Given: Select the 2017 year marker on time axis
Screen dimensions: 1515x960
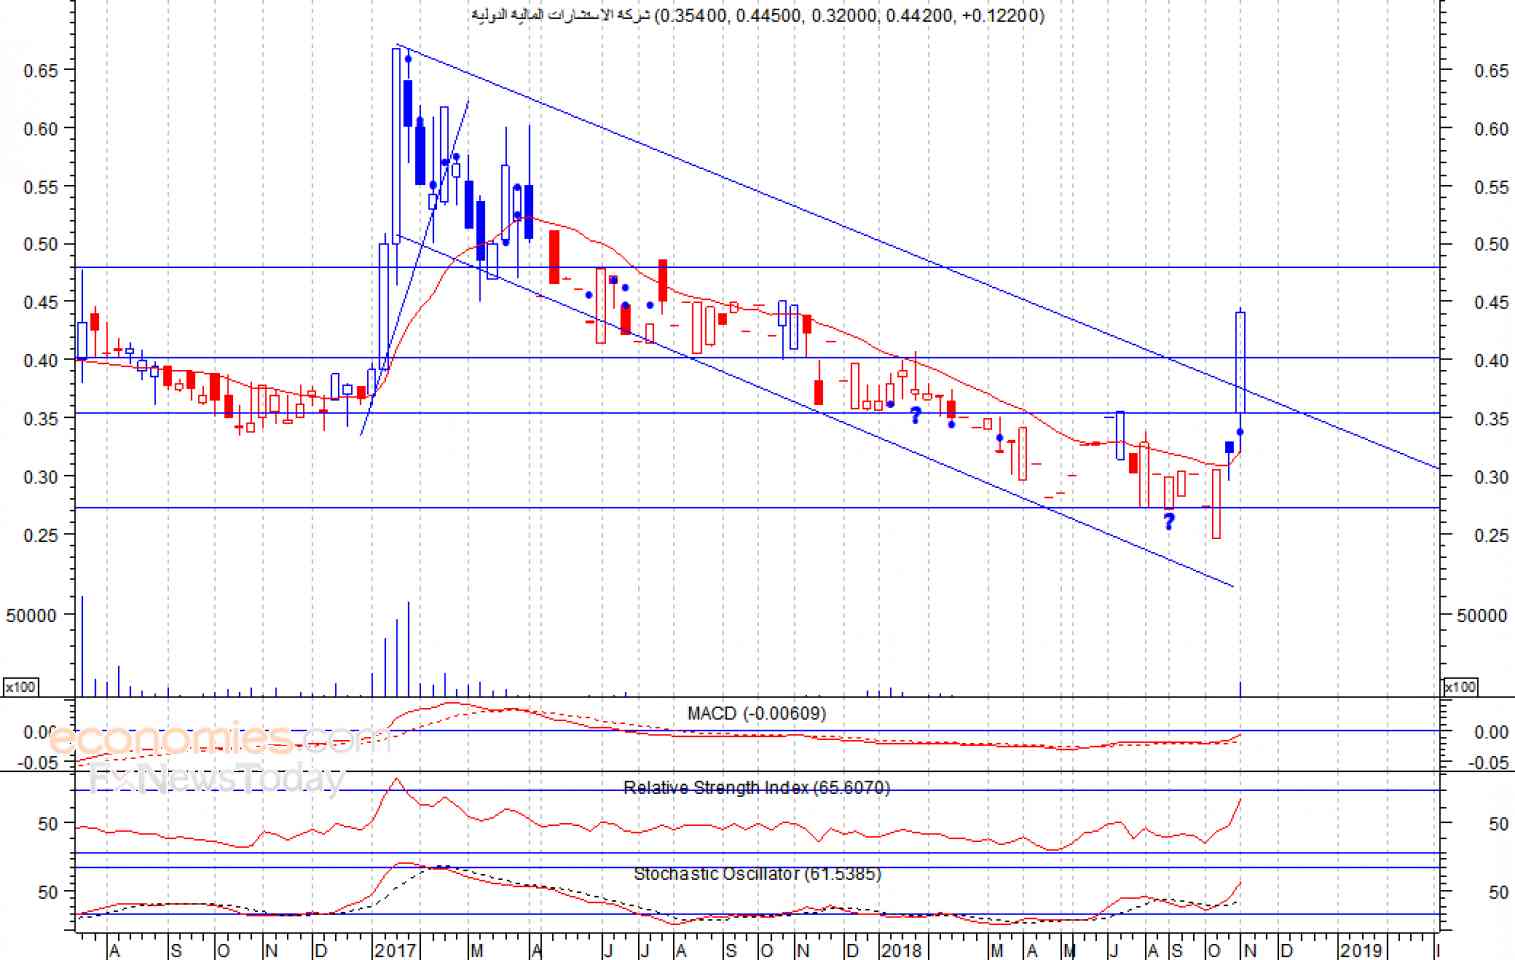Looking at the screenshot, I should (x=395, y=950).
